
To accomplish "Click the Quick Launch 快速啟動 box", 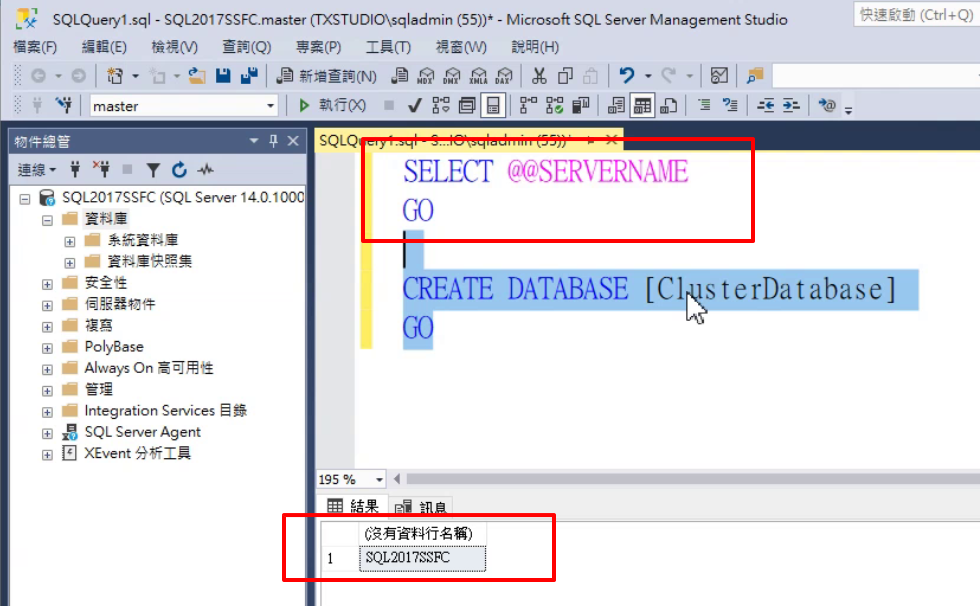I will pos(916,14).
